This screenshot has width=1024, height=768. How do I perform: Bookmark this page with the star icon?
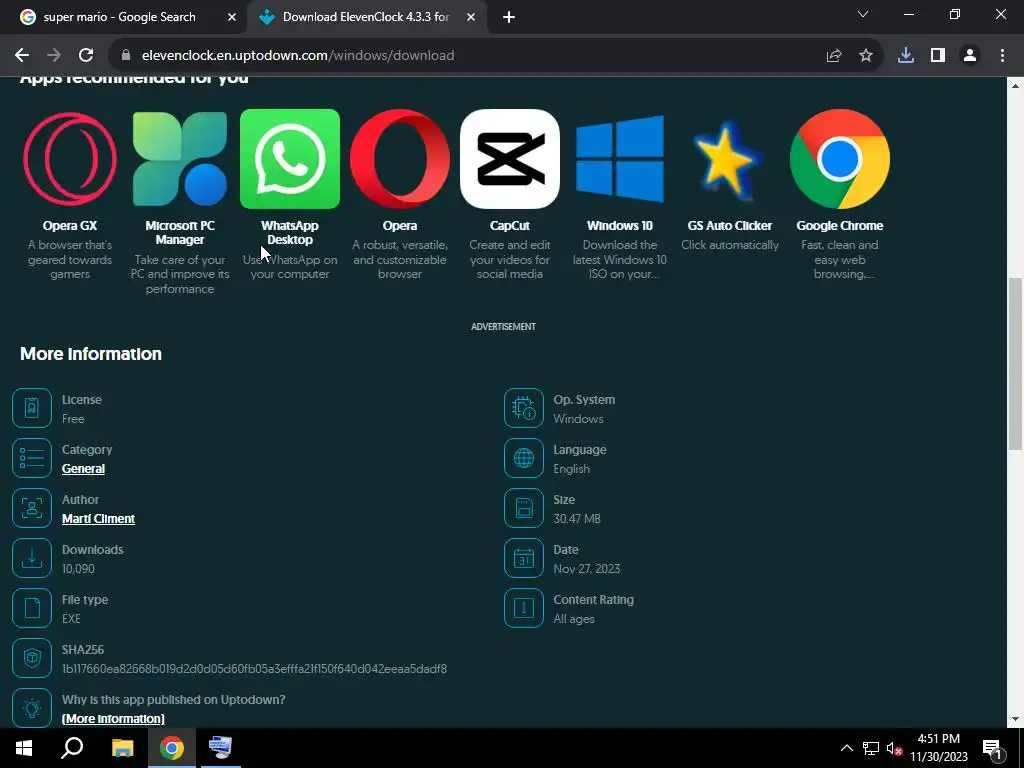click(866, 56)
